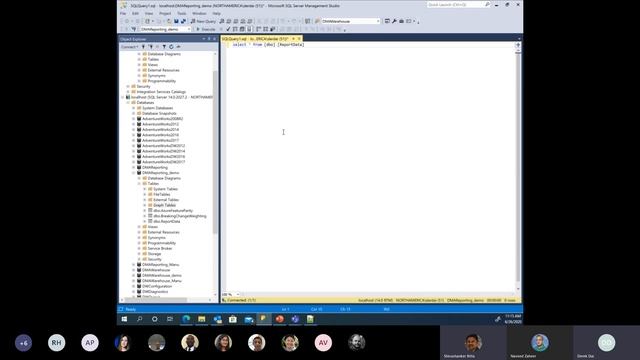Click the Save file icon in the toolbar
Viewport: 640px width, 360px height.
tap(176, 21)
